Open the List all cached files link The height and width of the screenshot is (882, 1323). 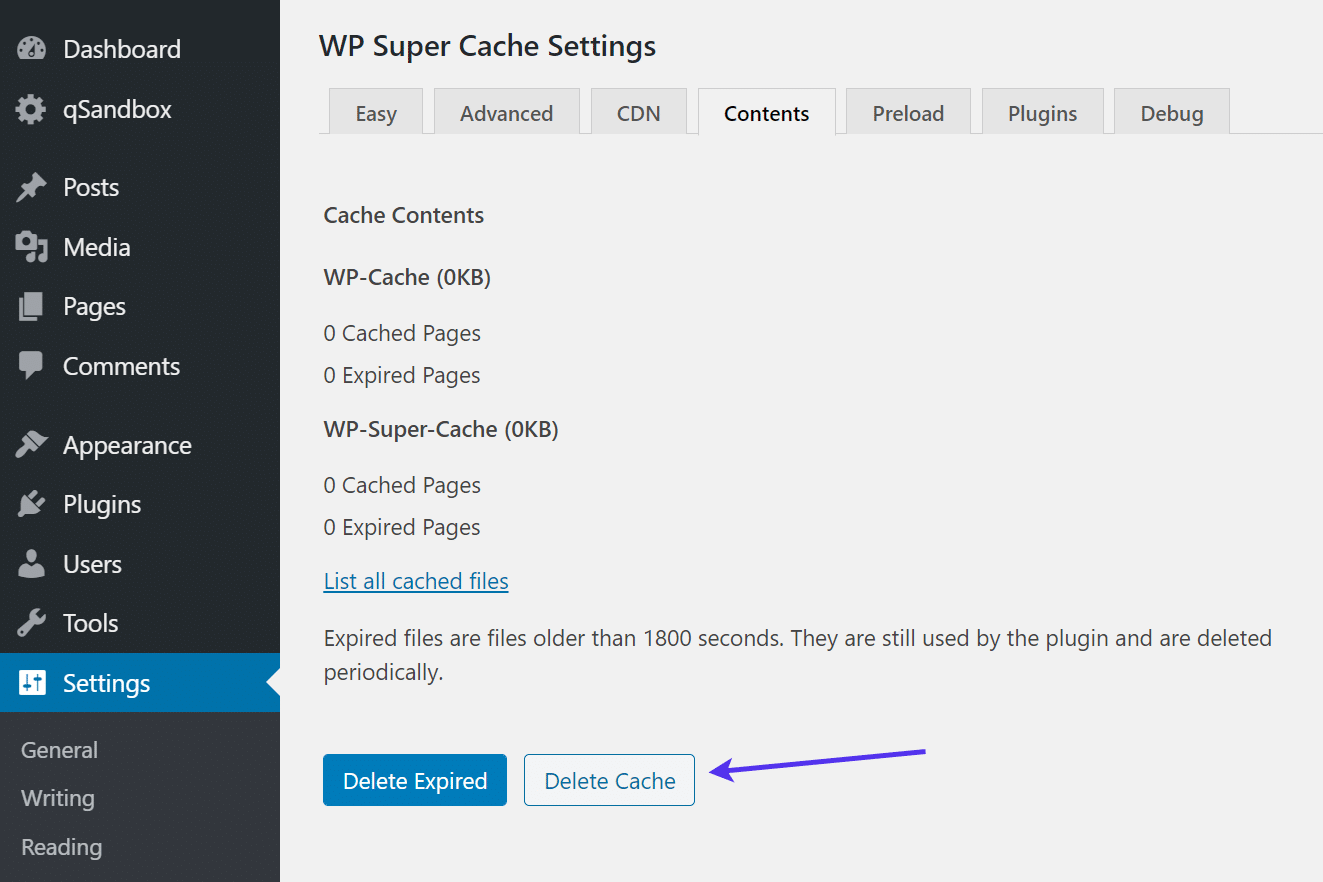[415, 580]
